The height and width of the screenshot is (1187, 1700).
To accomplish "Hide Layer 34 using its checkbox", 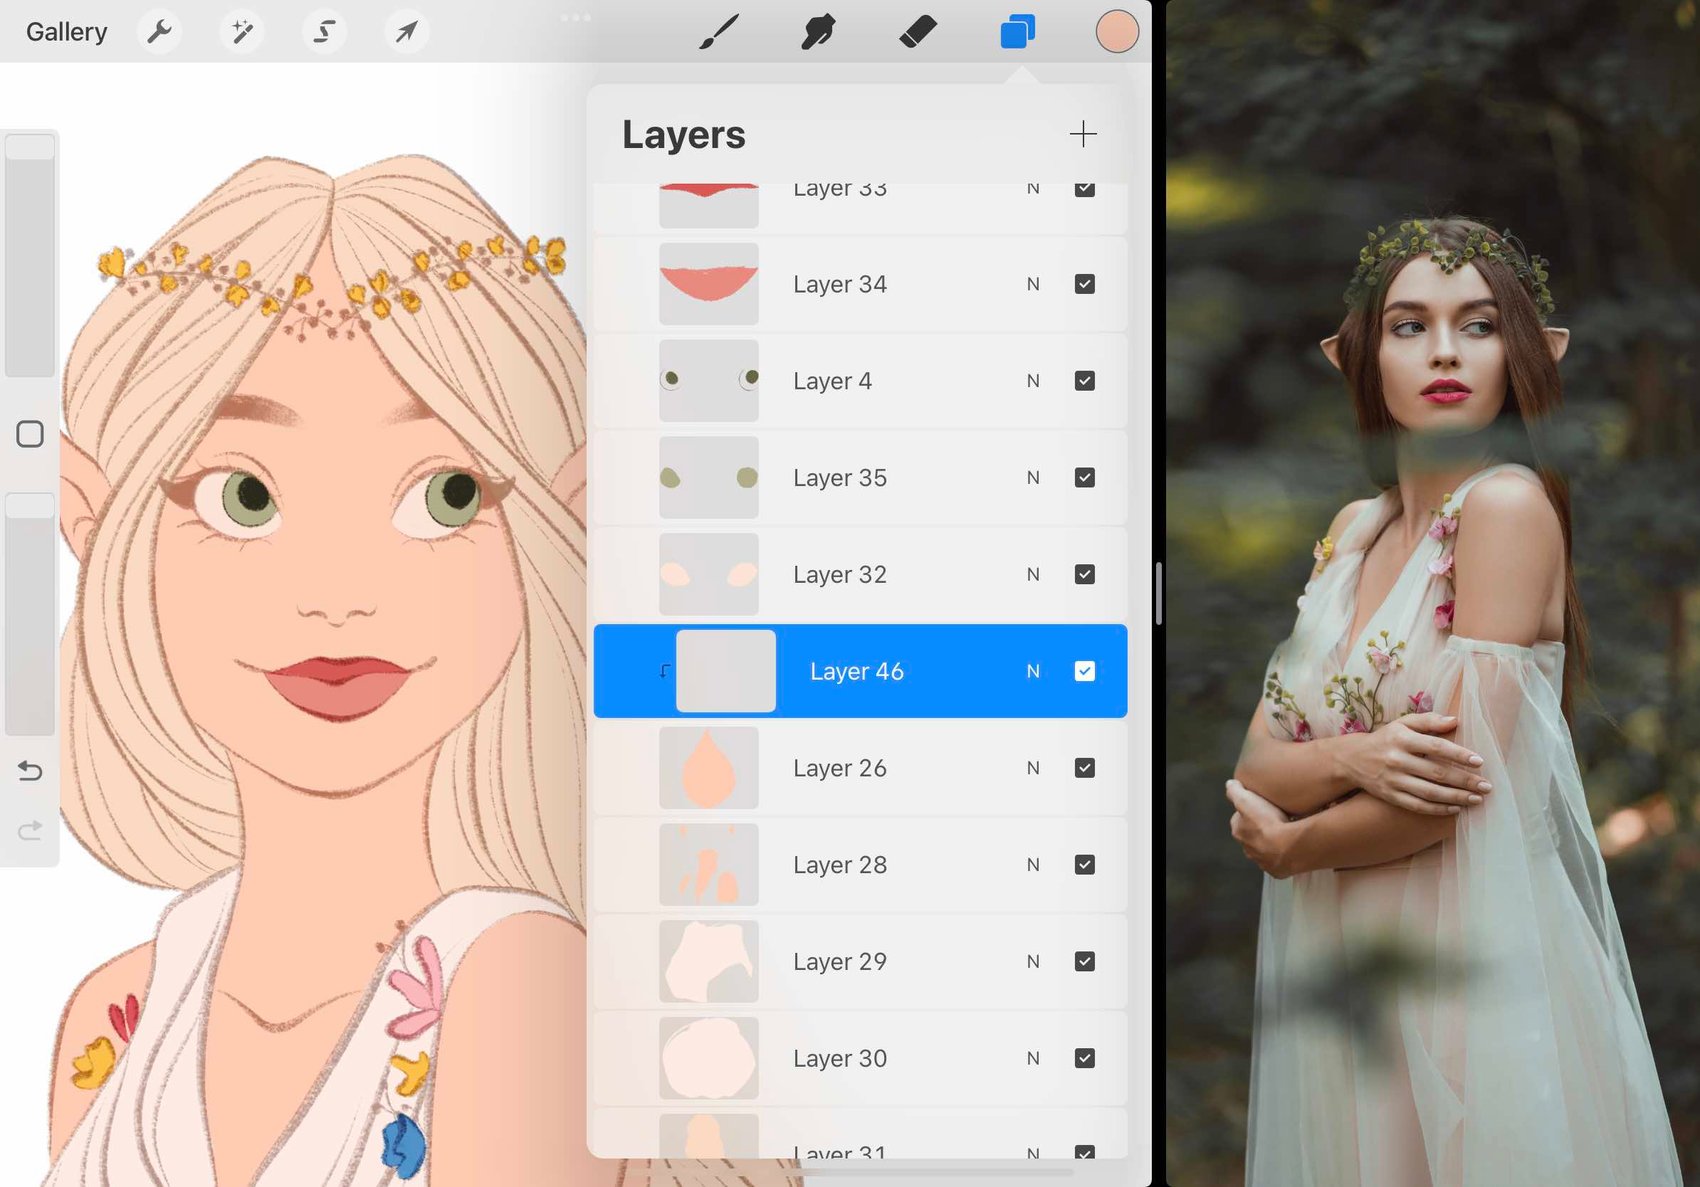I will point(1085,284).
